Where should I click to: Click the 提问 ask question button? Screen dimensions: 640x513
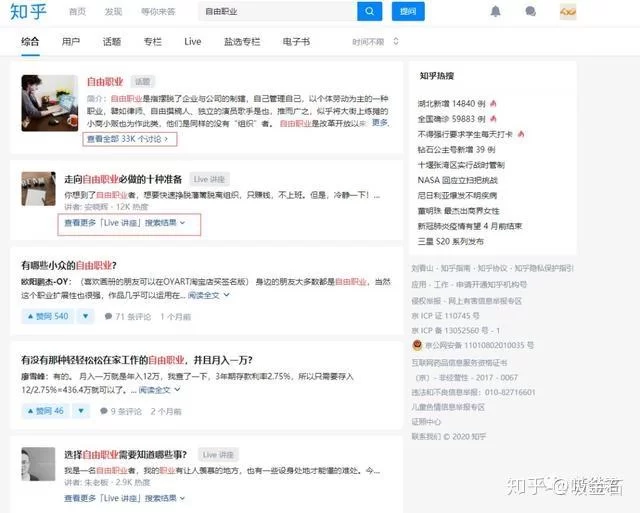407,11
